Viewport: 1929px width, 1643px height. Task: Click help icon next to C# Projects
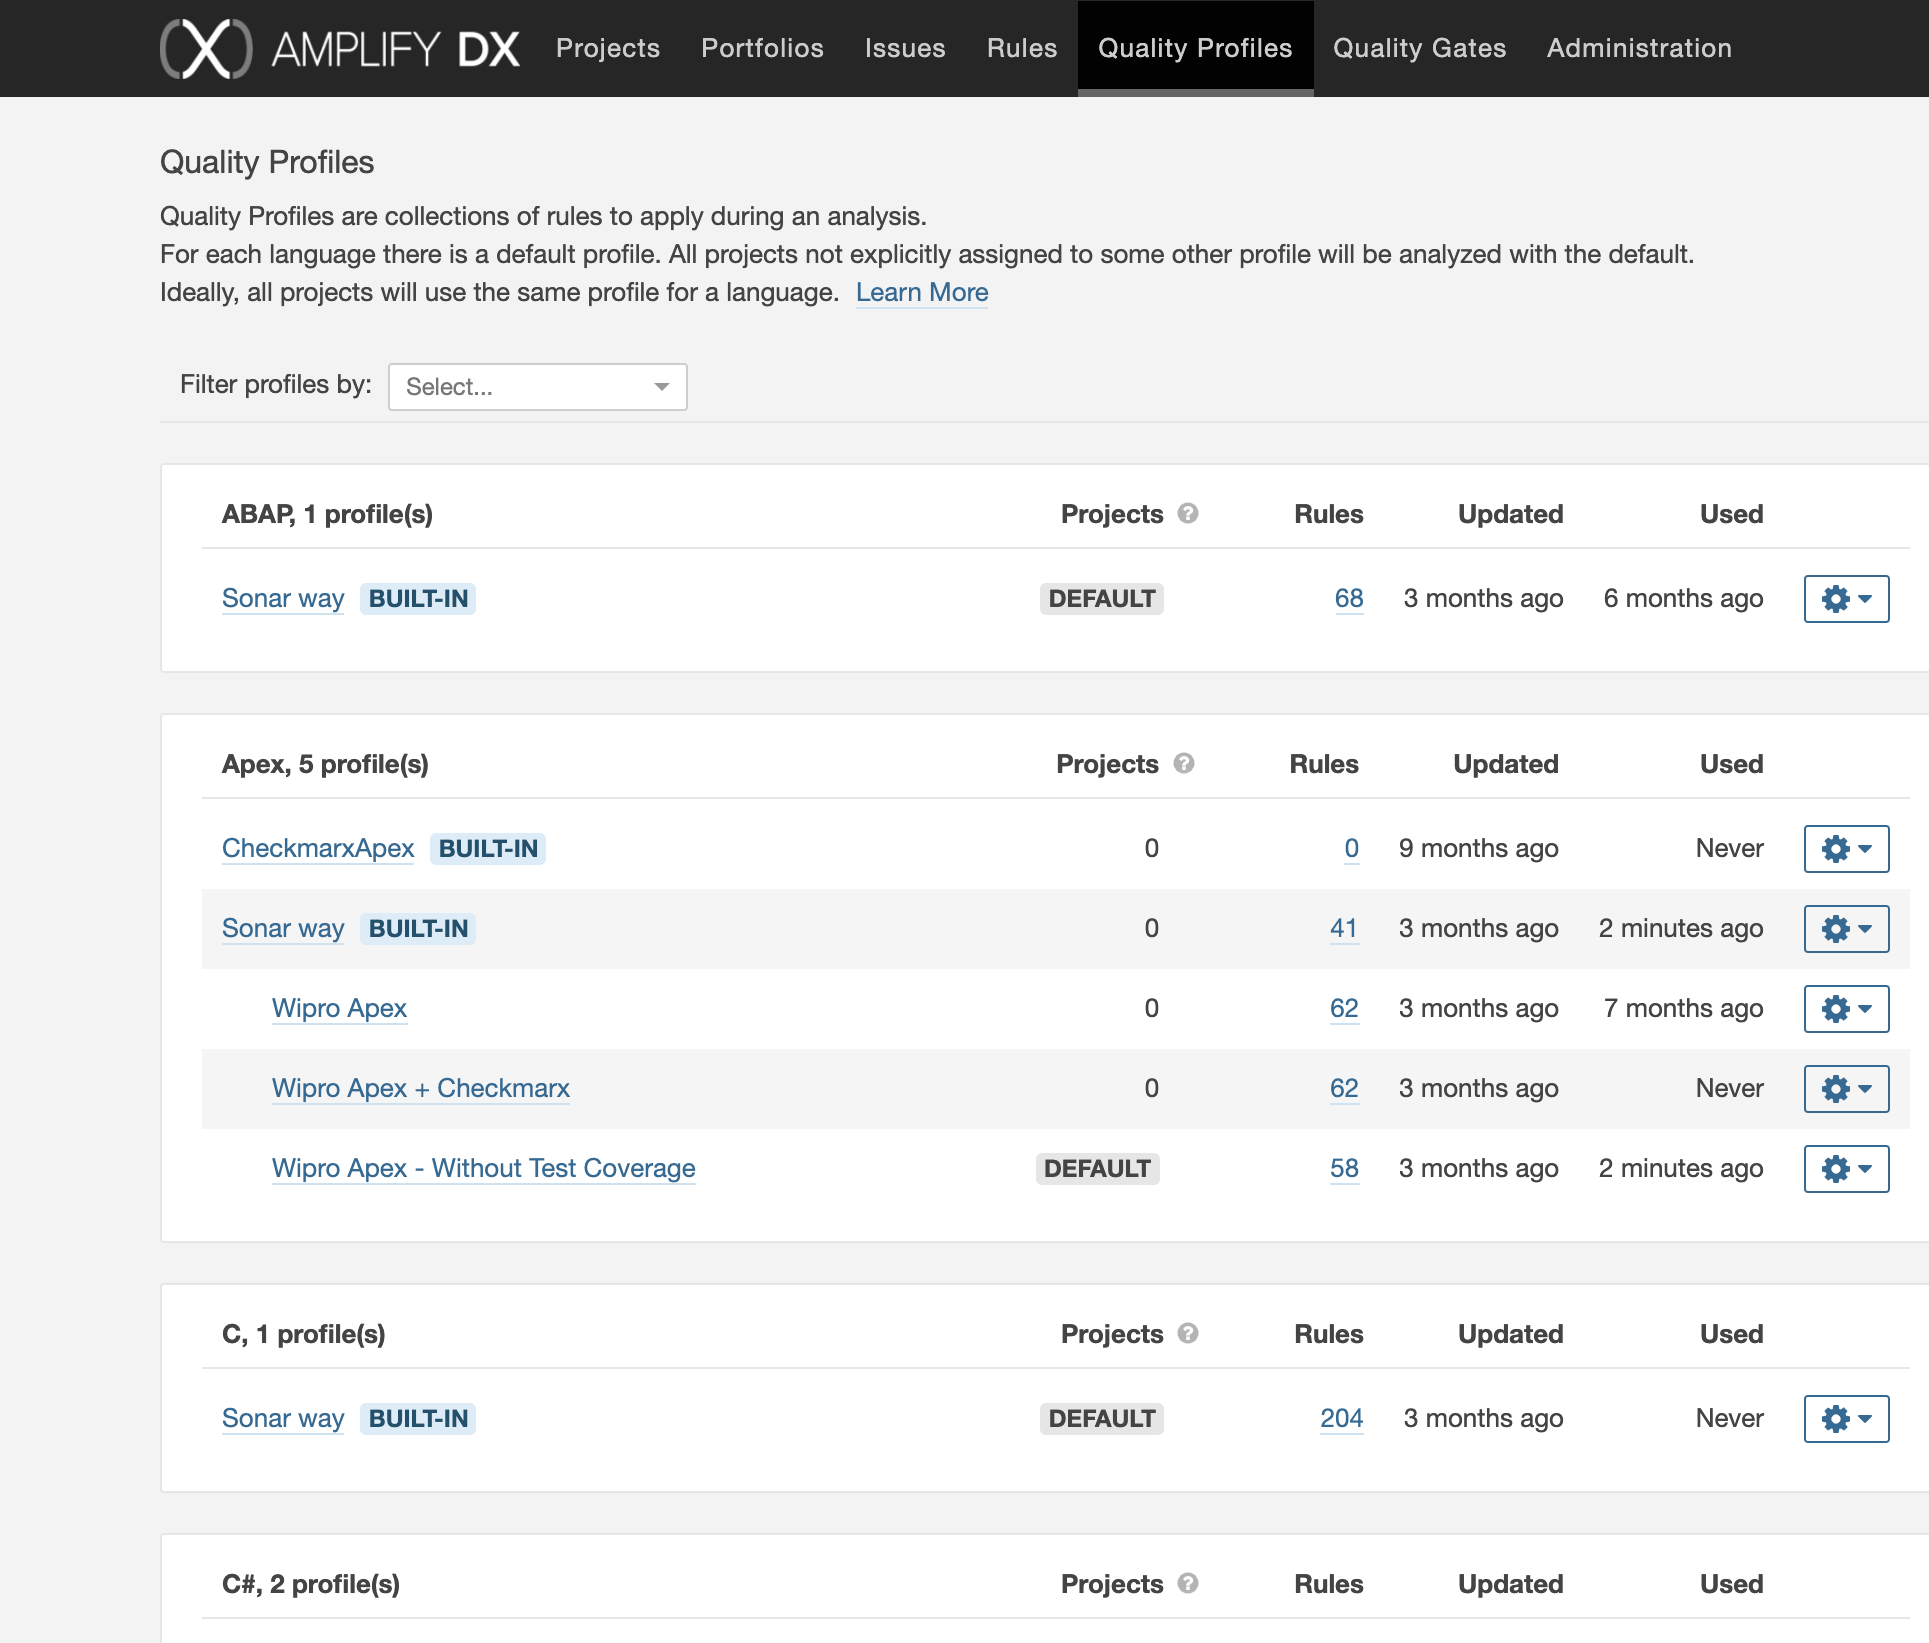[x=1188, y=1583]
